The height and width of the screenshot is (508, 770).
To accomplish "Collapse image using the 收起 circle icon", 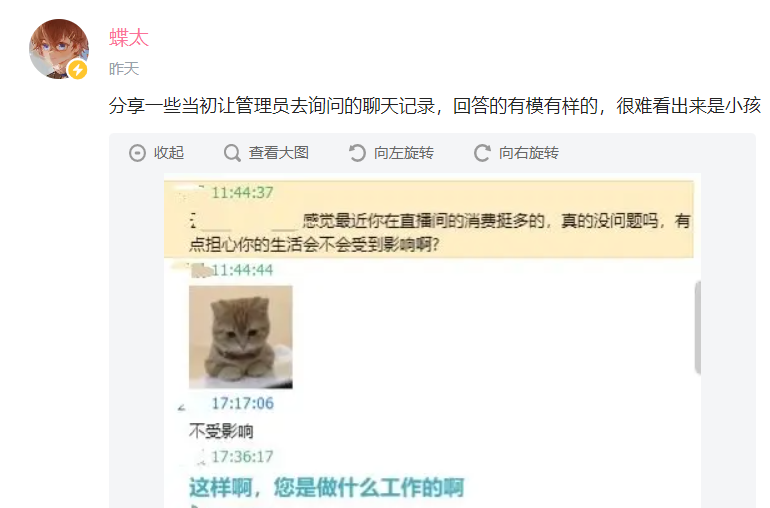I will (138, 153).
